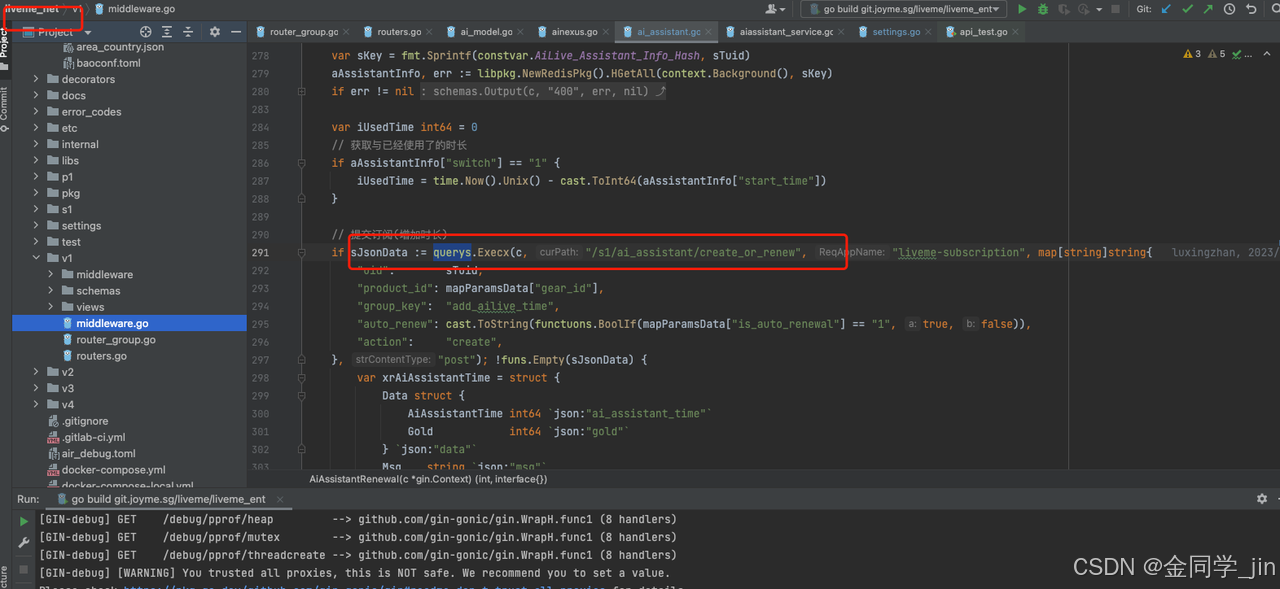
Task: Open Run panel wrench settings
Action: [x=24, y=543]
